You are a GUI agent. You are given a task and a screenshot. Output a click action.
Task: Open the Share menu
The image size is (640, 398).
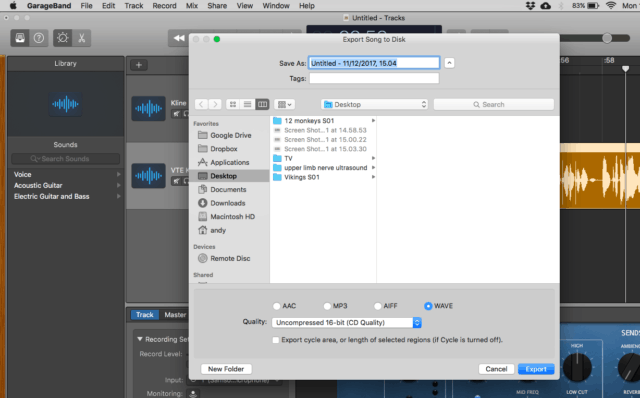[x=217, y=6]
